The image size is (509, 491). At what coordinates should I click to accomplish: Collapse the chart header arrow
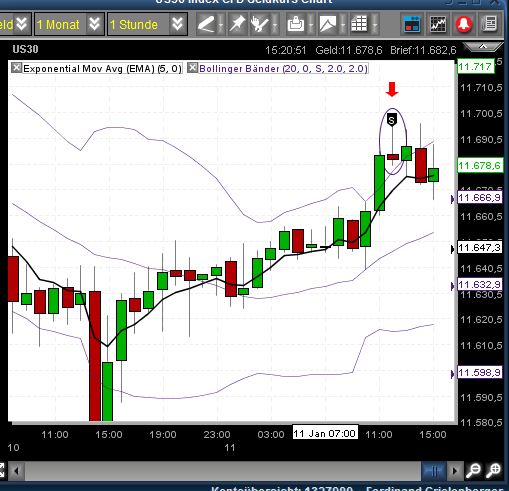483,47
